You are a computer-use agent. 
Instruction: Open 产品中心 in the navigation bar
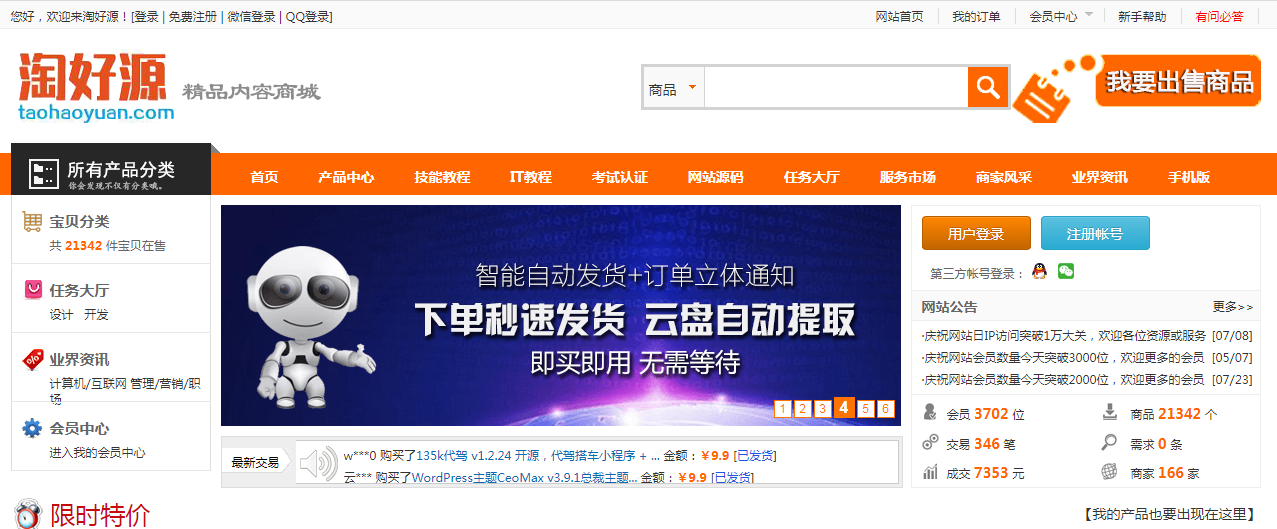coord(346,177)
